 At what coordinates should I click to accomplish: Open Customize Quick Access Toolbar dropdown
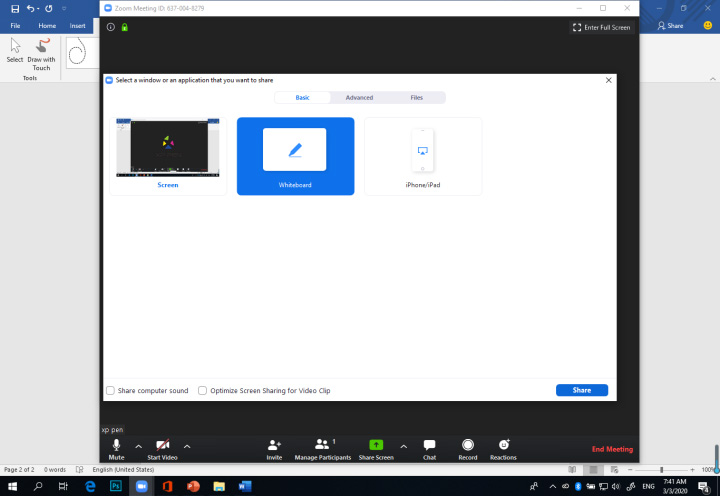click(64, 8)
